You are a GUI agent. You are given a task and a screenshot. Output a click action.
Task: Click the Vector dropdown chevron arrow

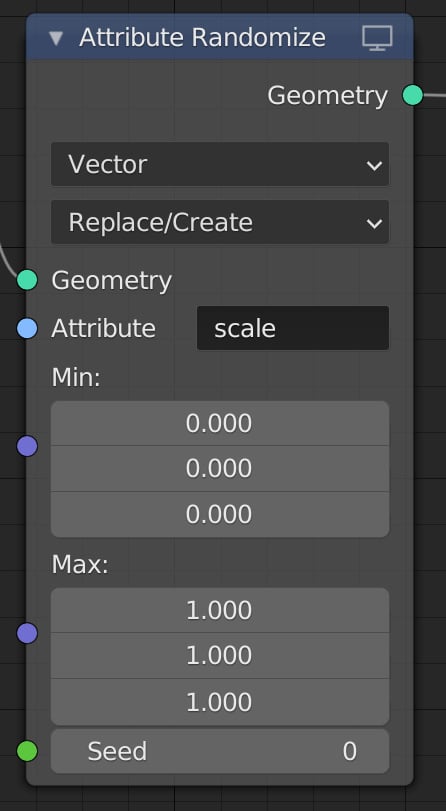point(374,166)
